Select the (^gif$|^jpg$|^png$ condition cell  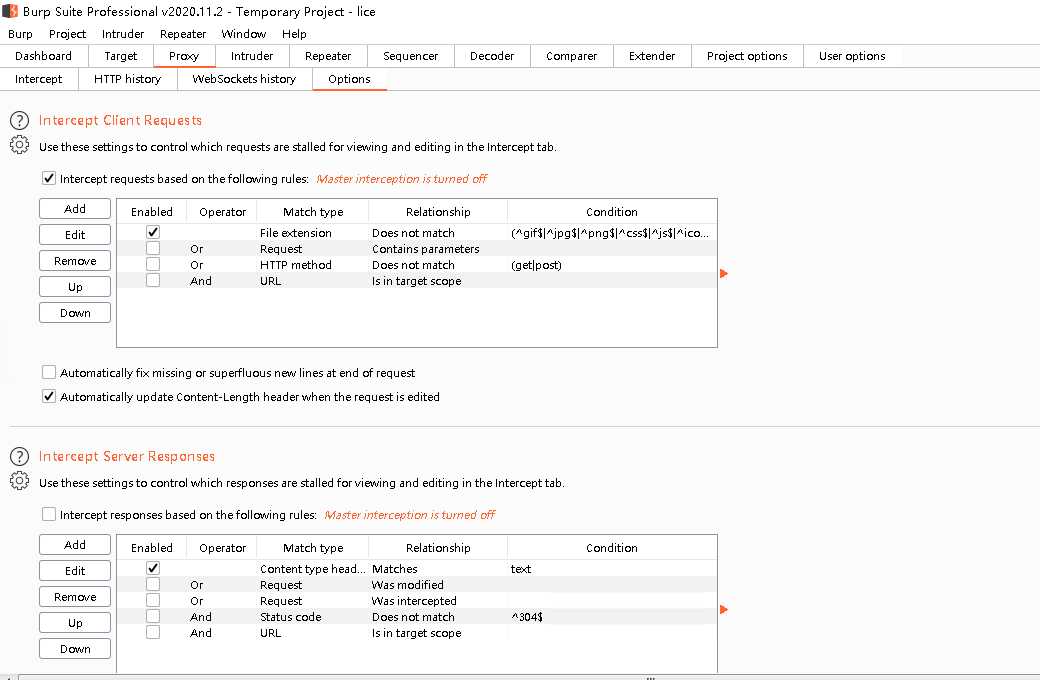pos(612,233)
